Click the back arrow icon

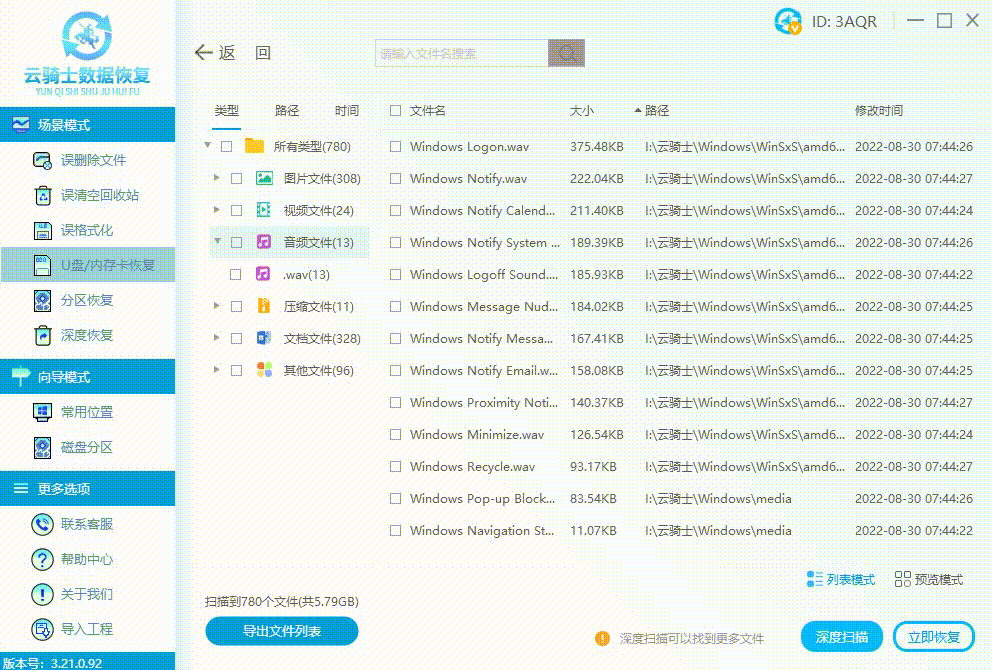[x=203, y=53]
